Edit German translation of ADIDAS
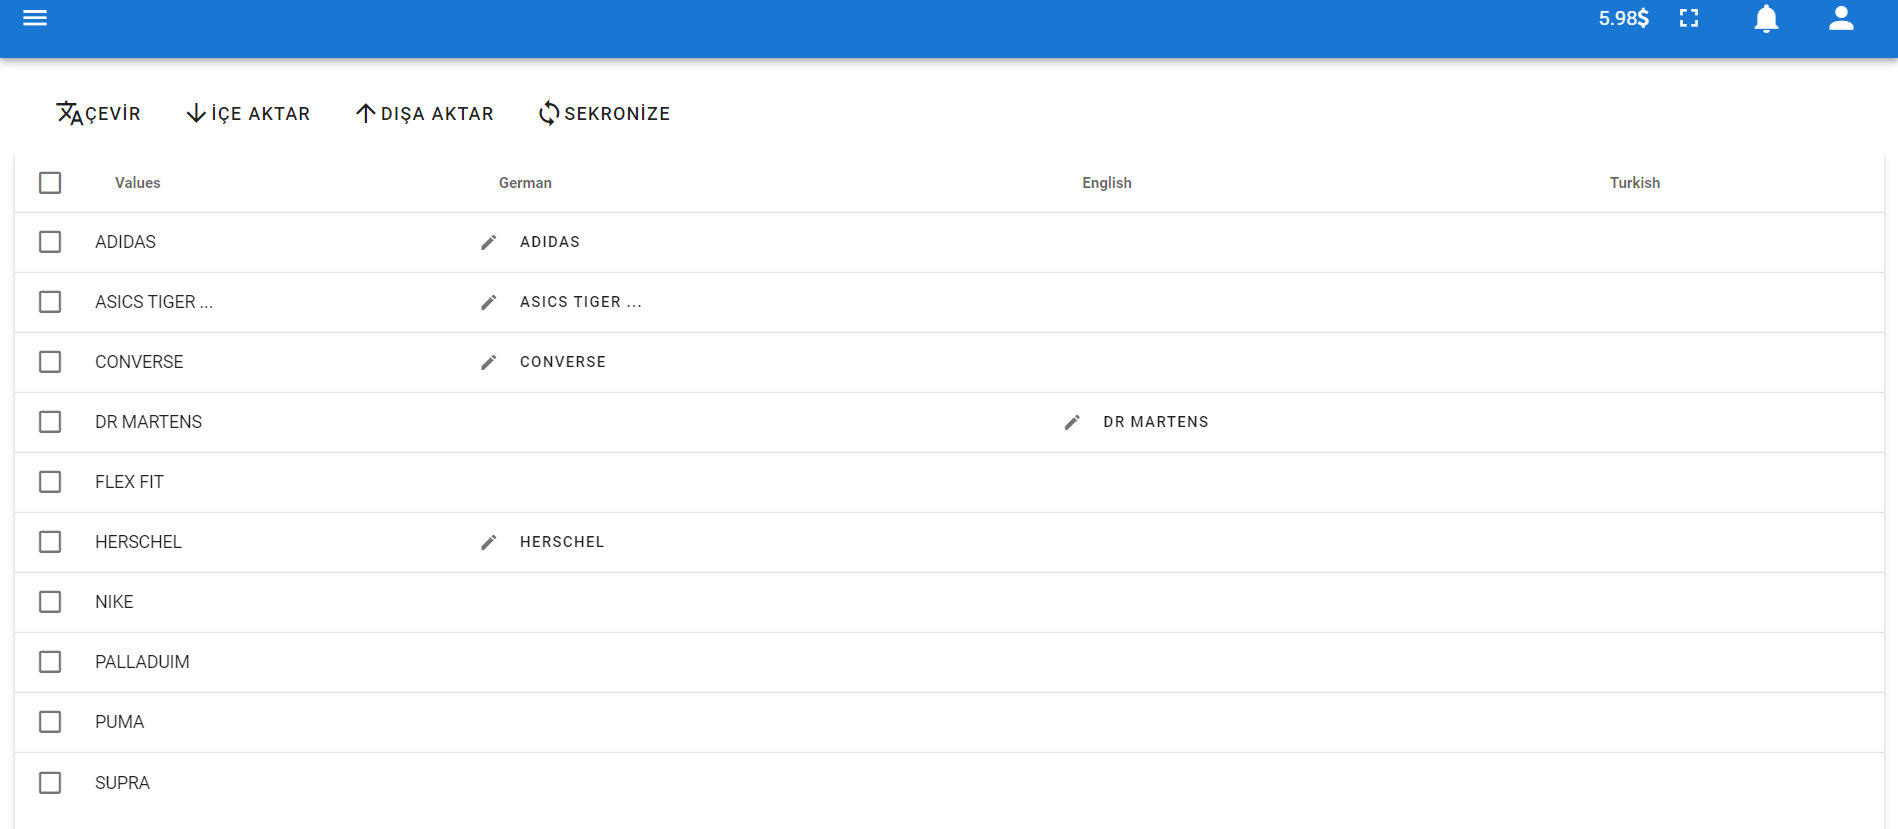The image size is (1898, 829). [488, 242]
